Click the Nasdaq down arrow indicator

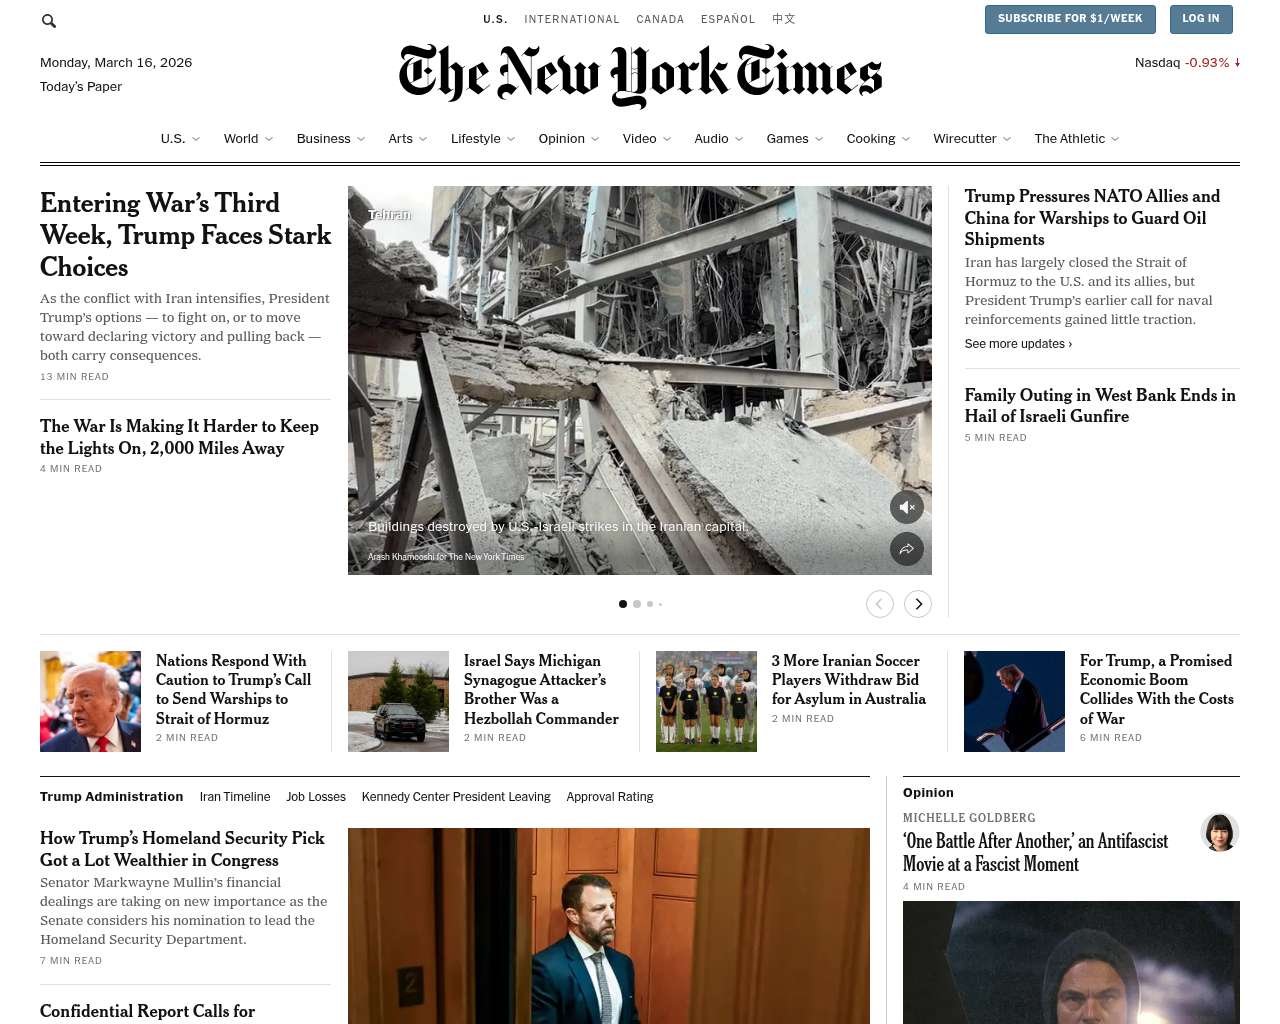tap(1237, 62)
